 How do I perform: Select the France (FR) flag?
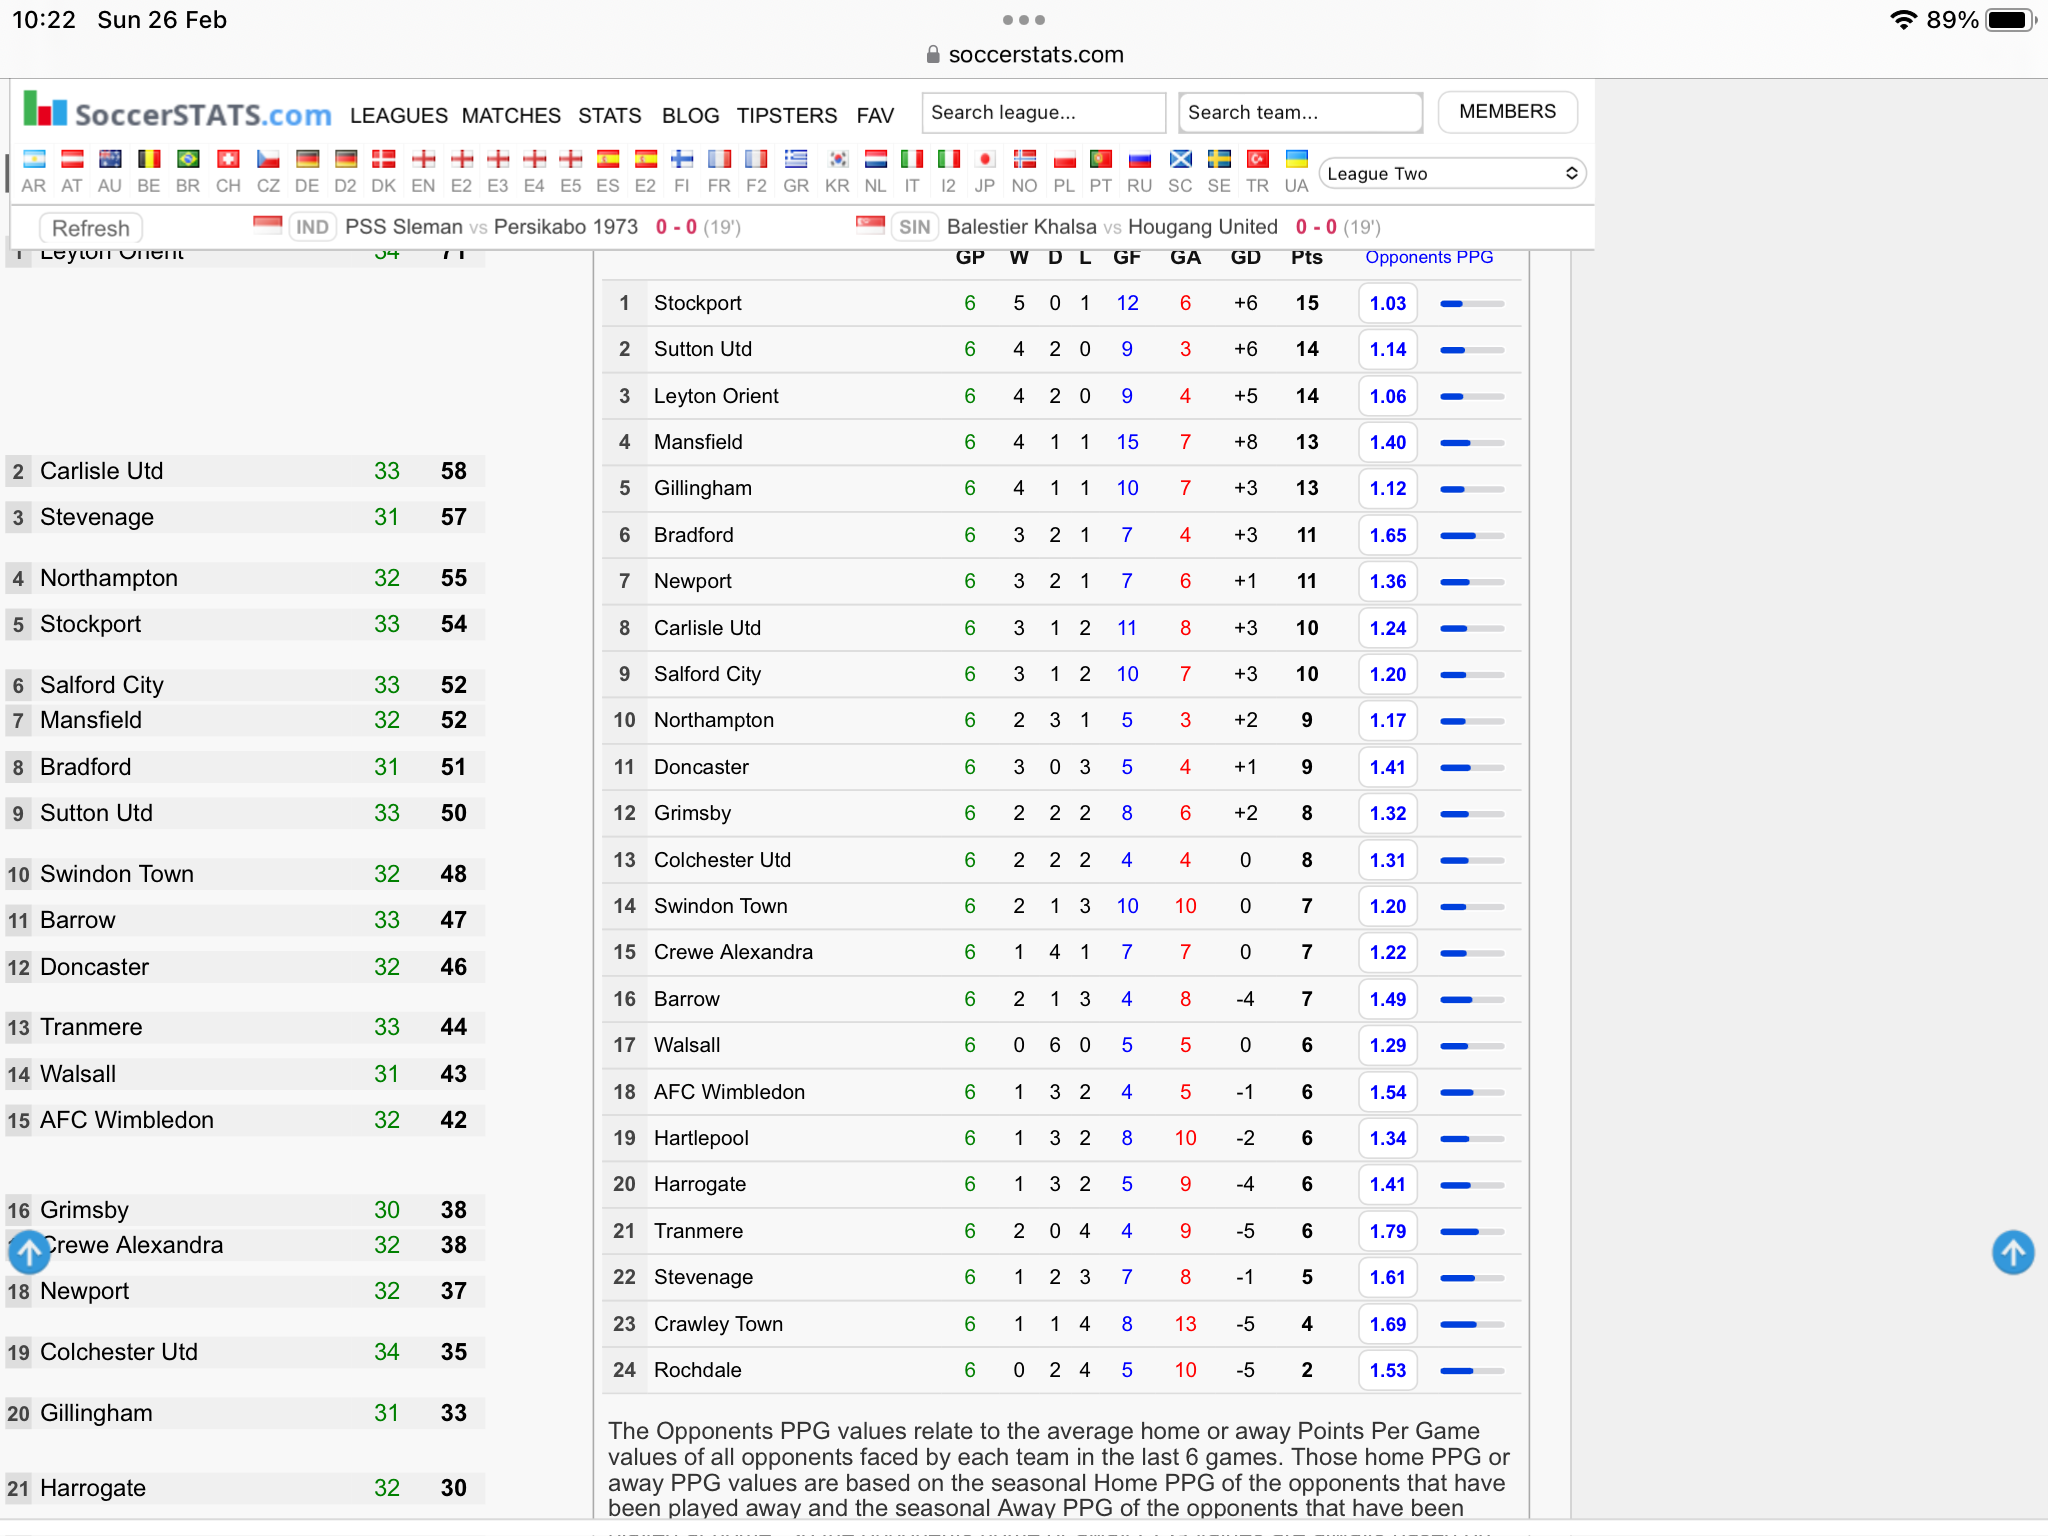pyautogui.click(x=719, y=160)
